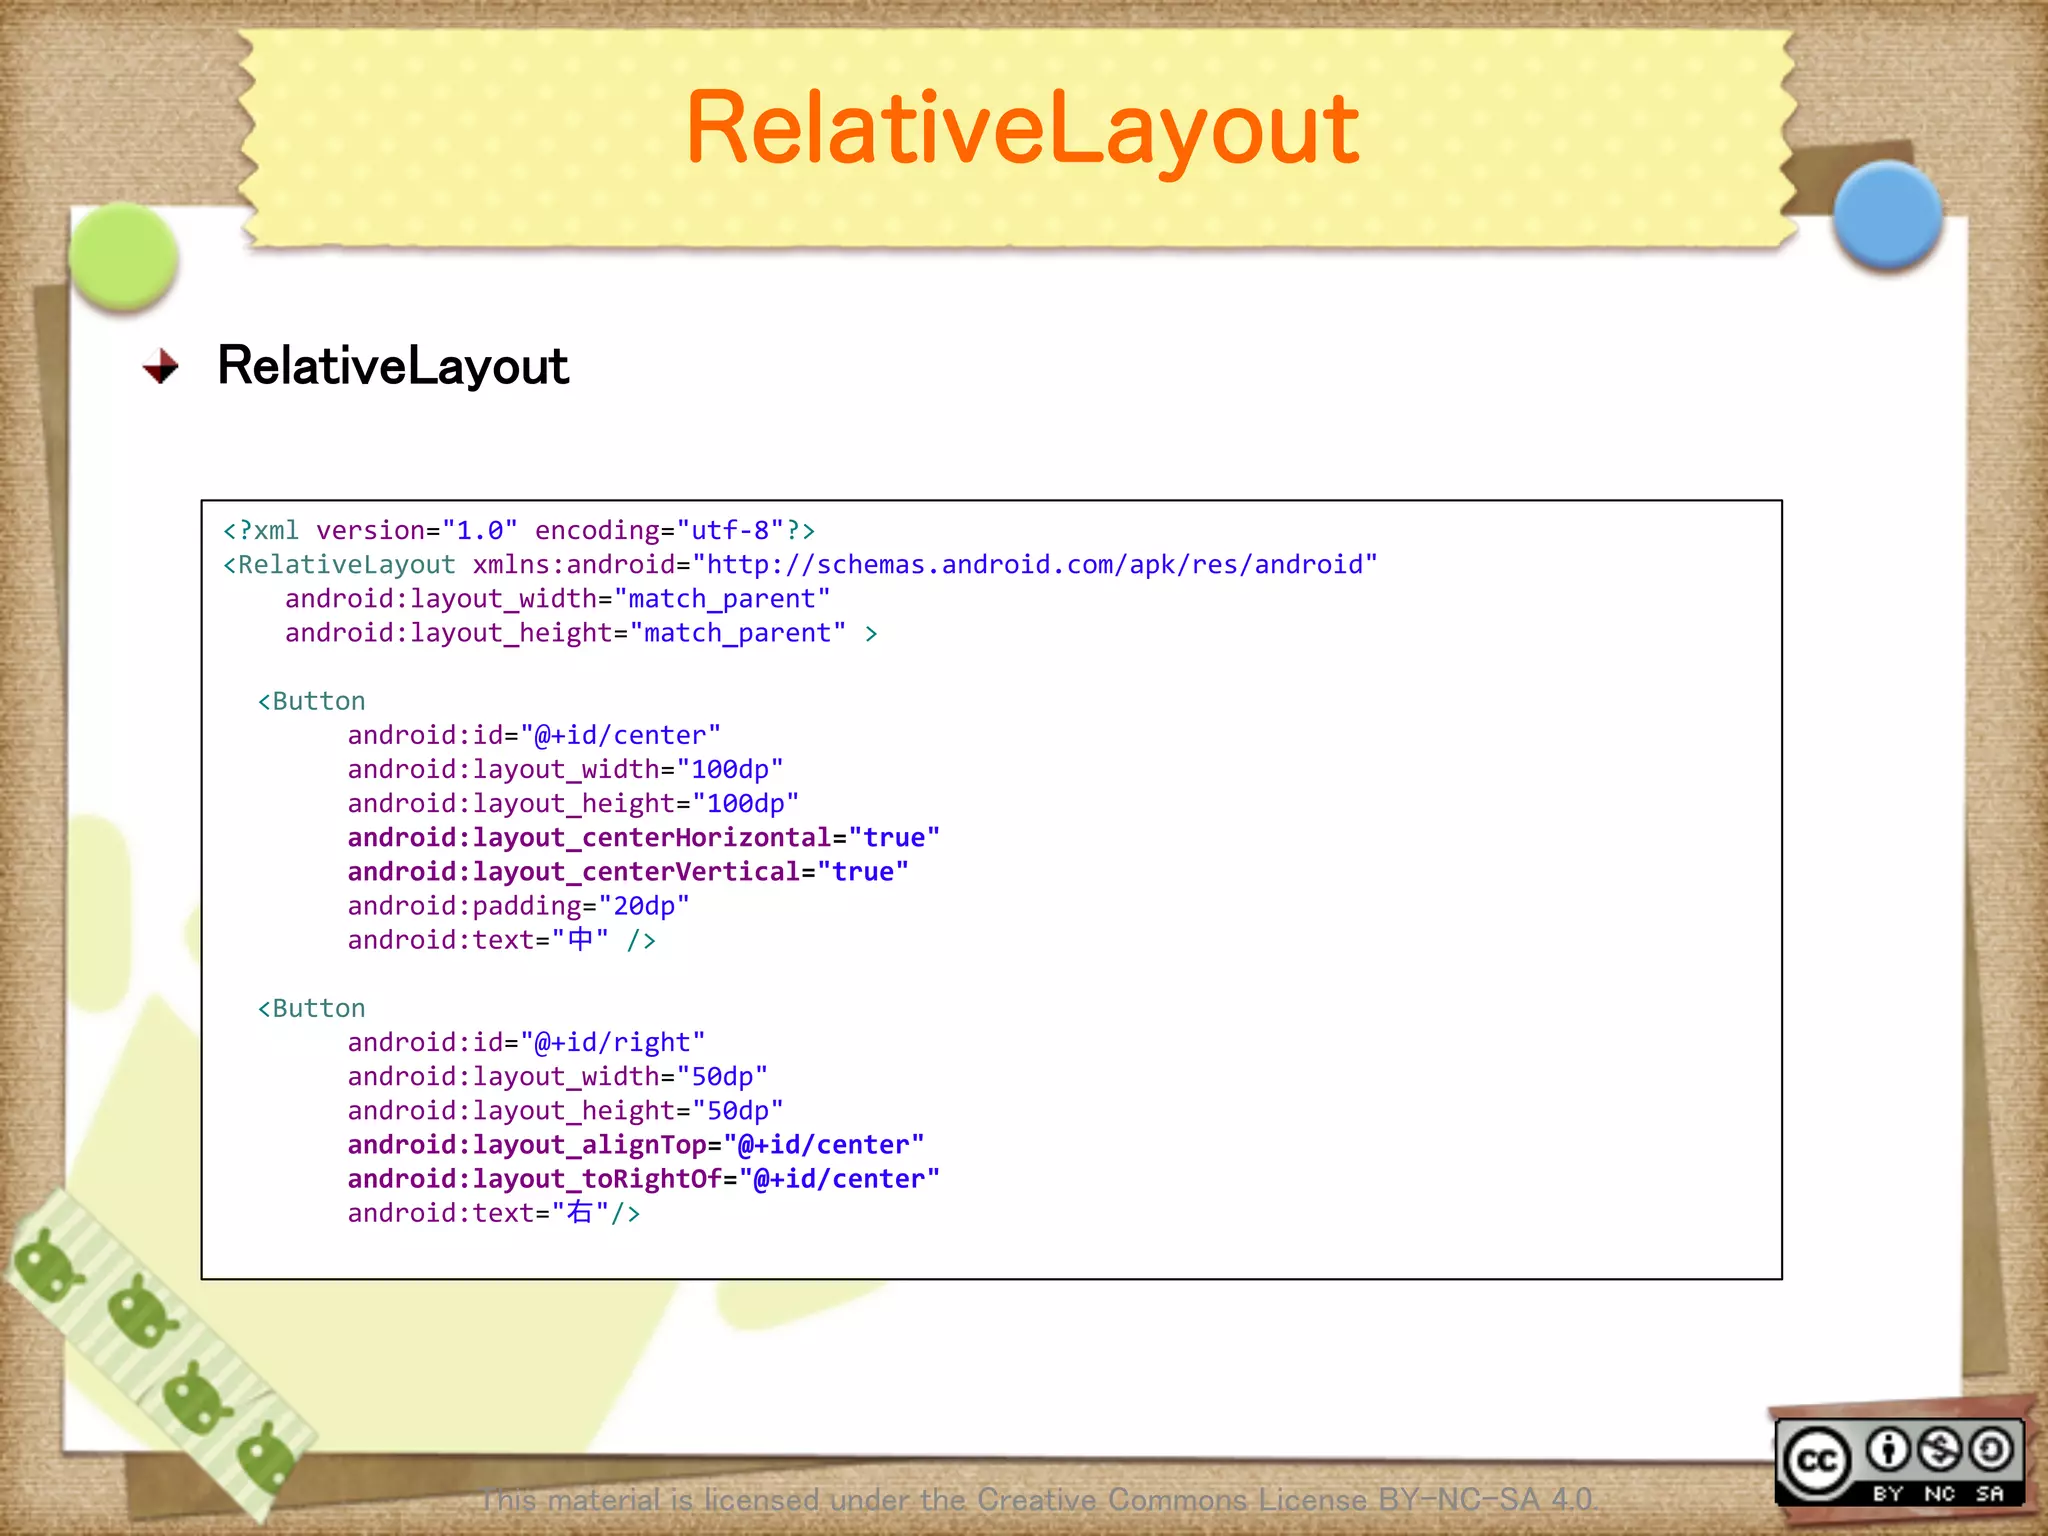Click the layout_centerVertical="true" line
The height and width of the screenshot is (1536, 2048).
click(628, 871)
